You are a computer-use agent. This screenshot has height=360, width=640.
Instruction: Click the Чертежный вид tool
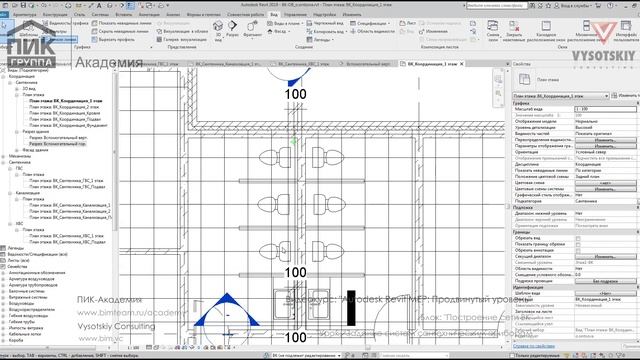point(325,23)
